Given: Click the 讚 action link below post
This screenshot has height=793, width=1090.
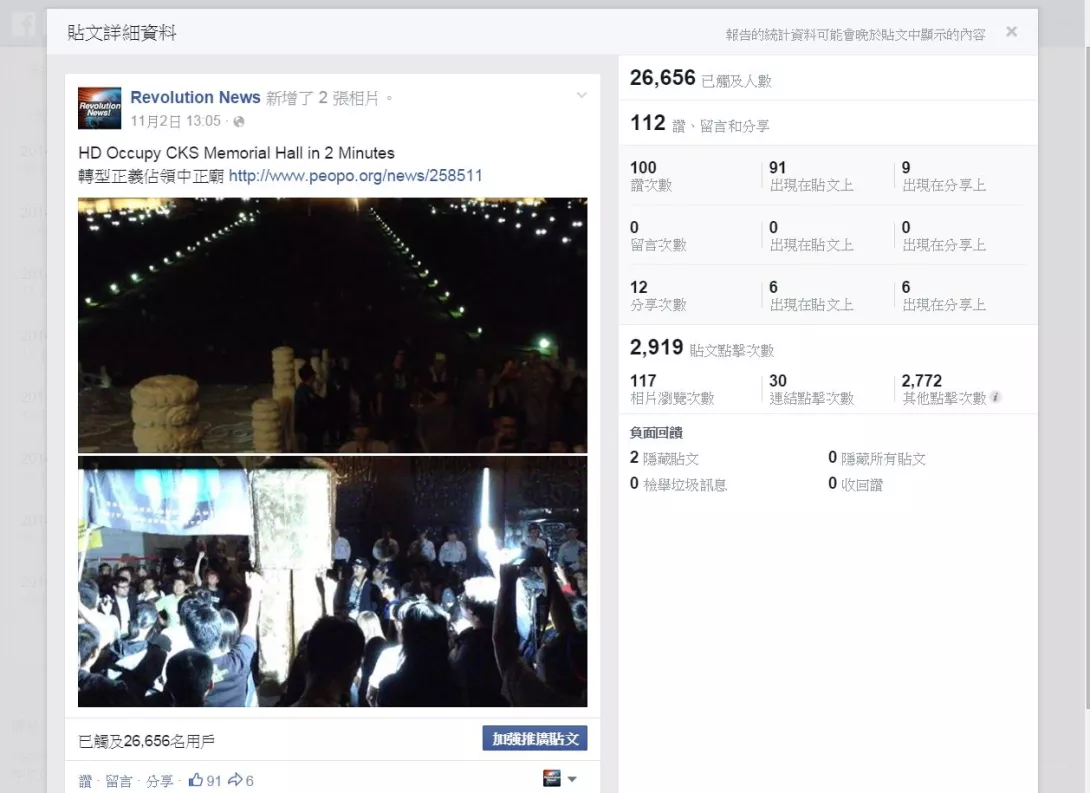Looking at the screenshot, I should [x=85, y=780].
